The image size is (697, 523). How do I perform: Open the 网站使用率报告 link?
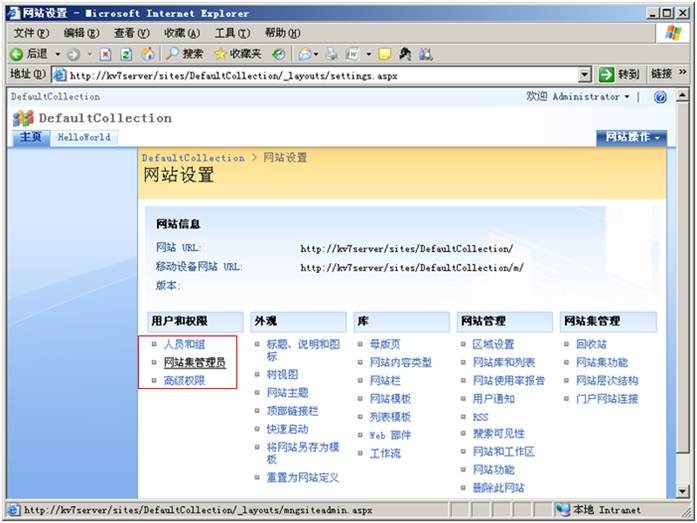point(509,381)
